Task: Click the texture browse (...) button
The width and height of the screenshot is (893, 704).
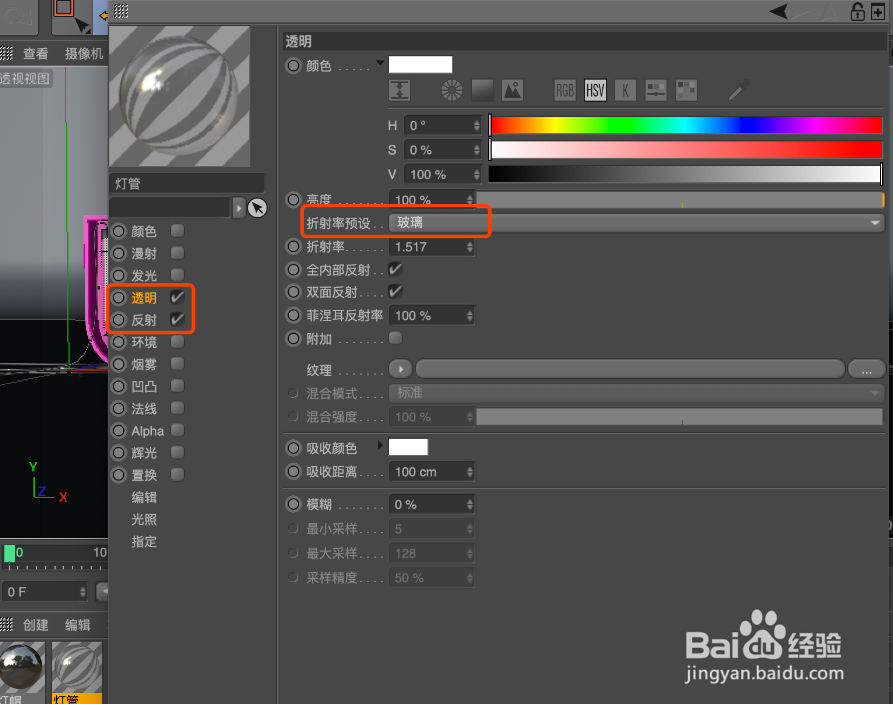Action: pos(866,369)
